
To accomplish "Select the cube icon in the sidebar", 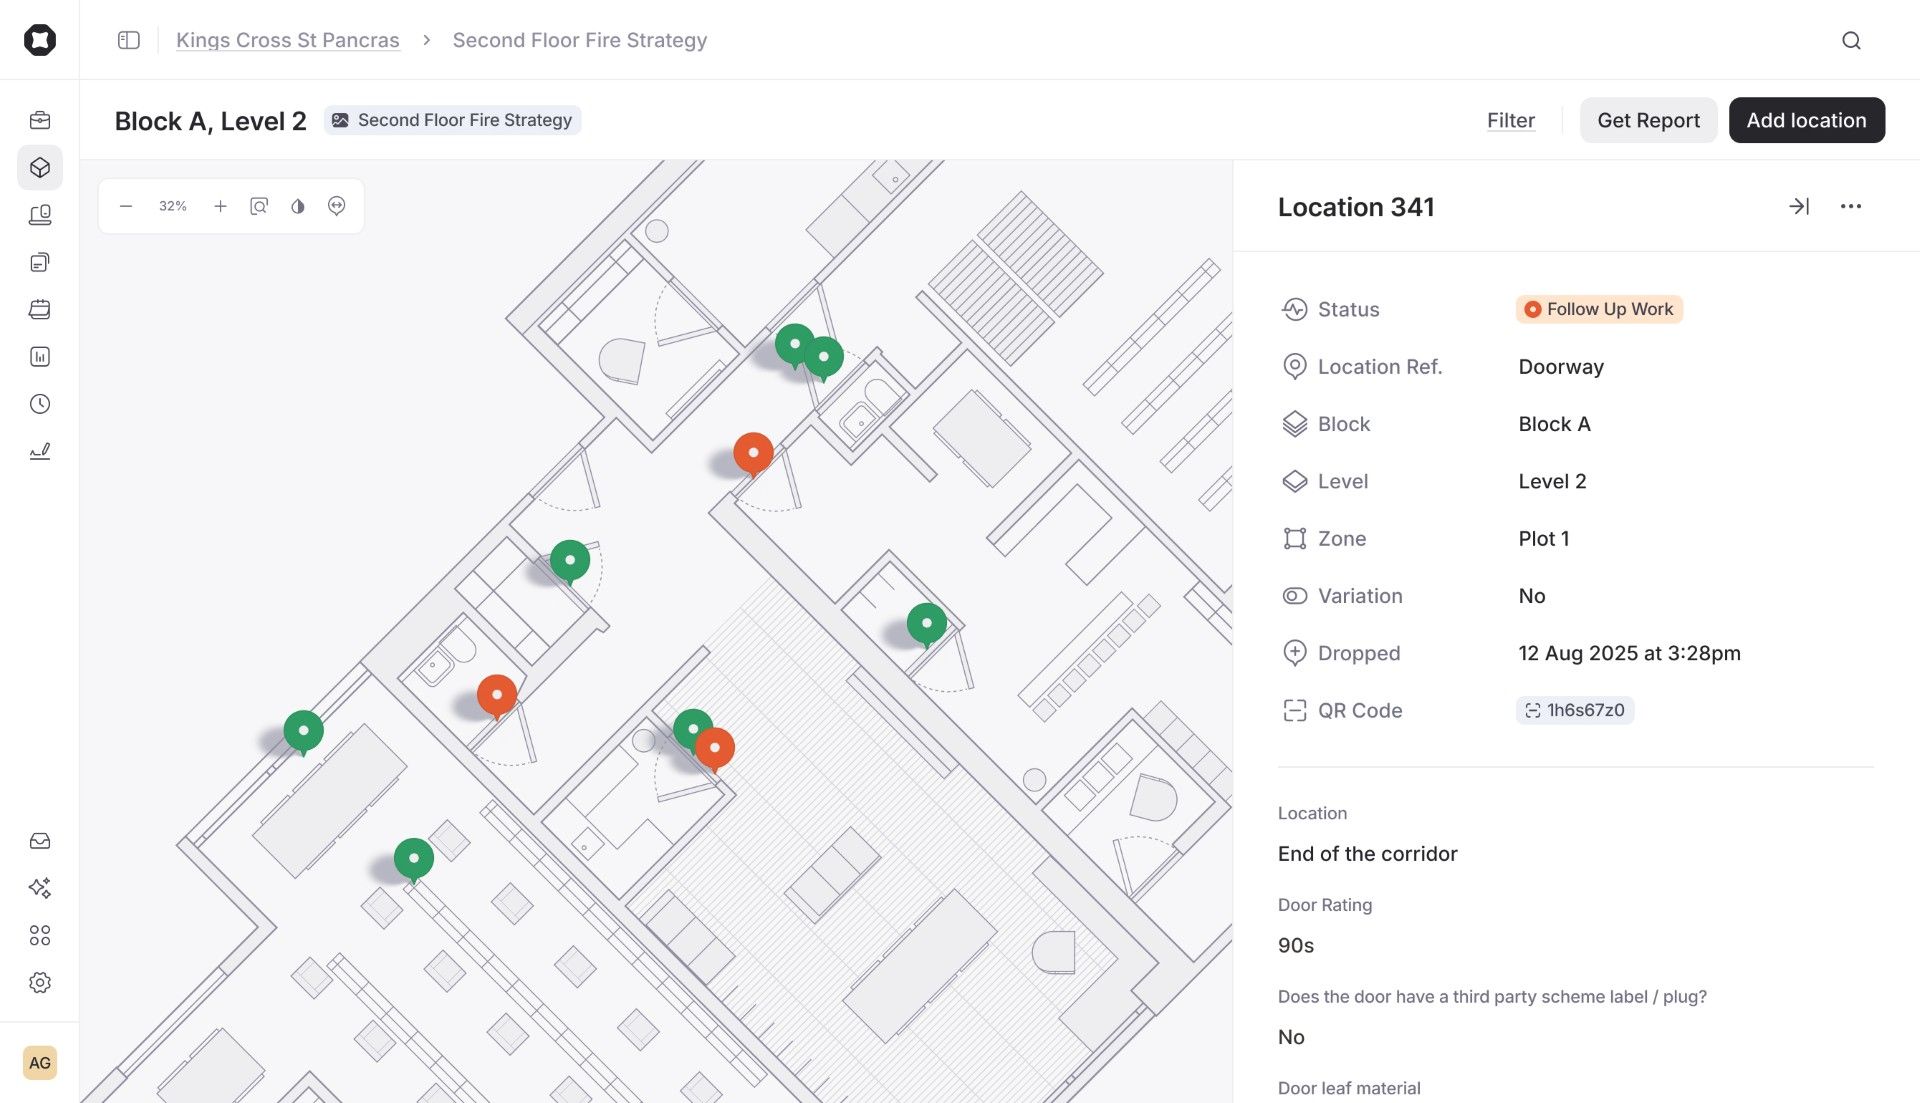I will [40, 167].
